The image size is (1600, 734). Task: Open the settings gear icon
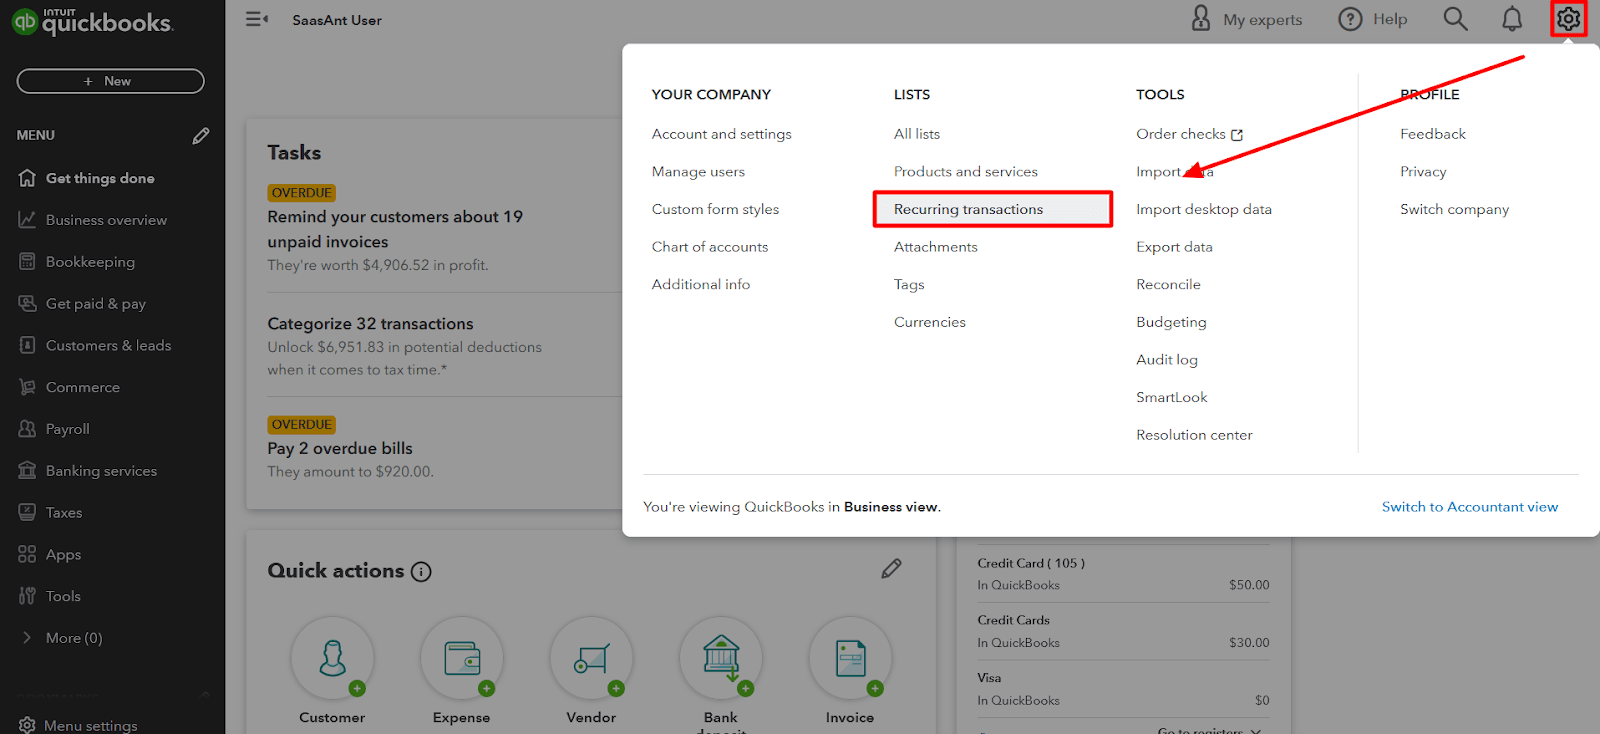click(x=1568, y=19)
